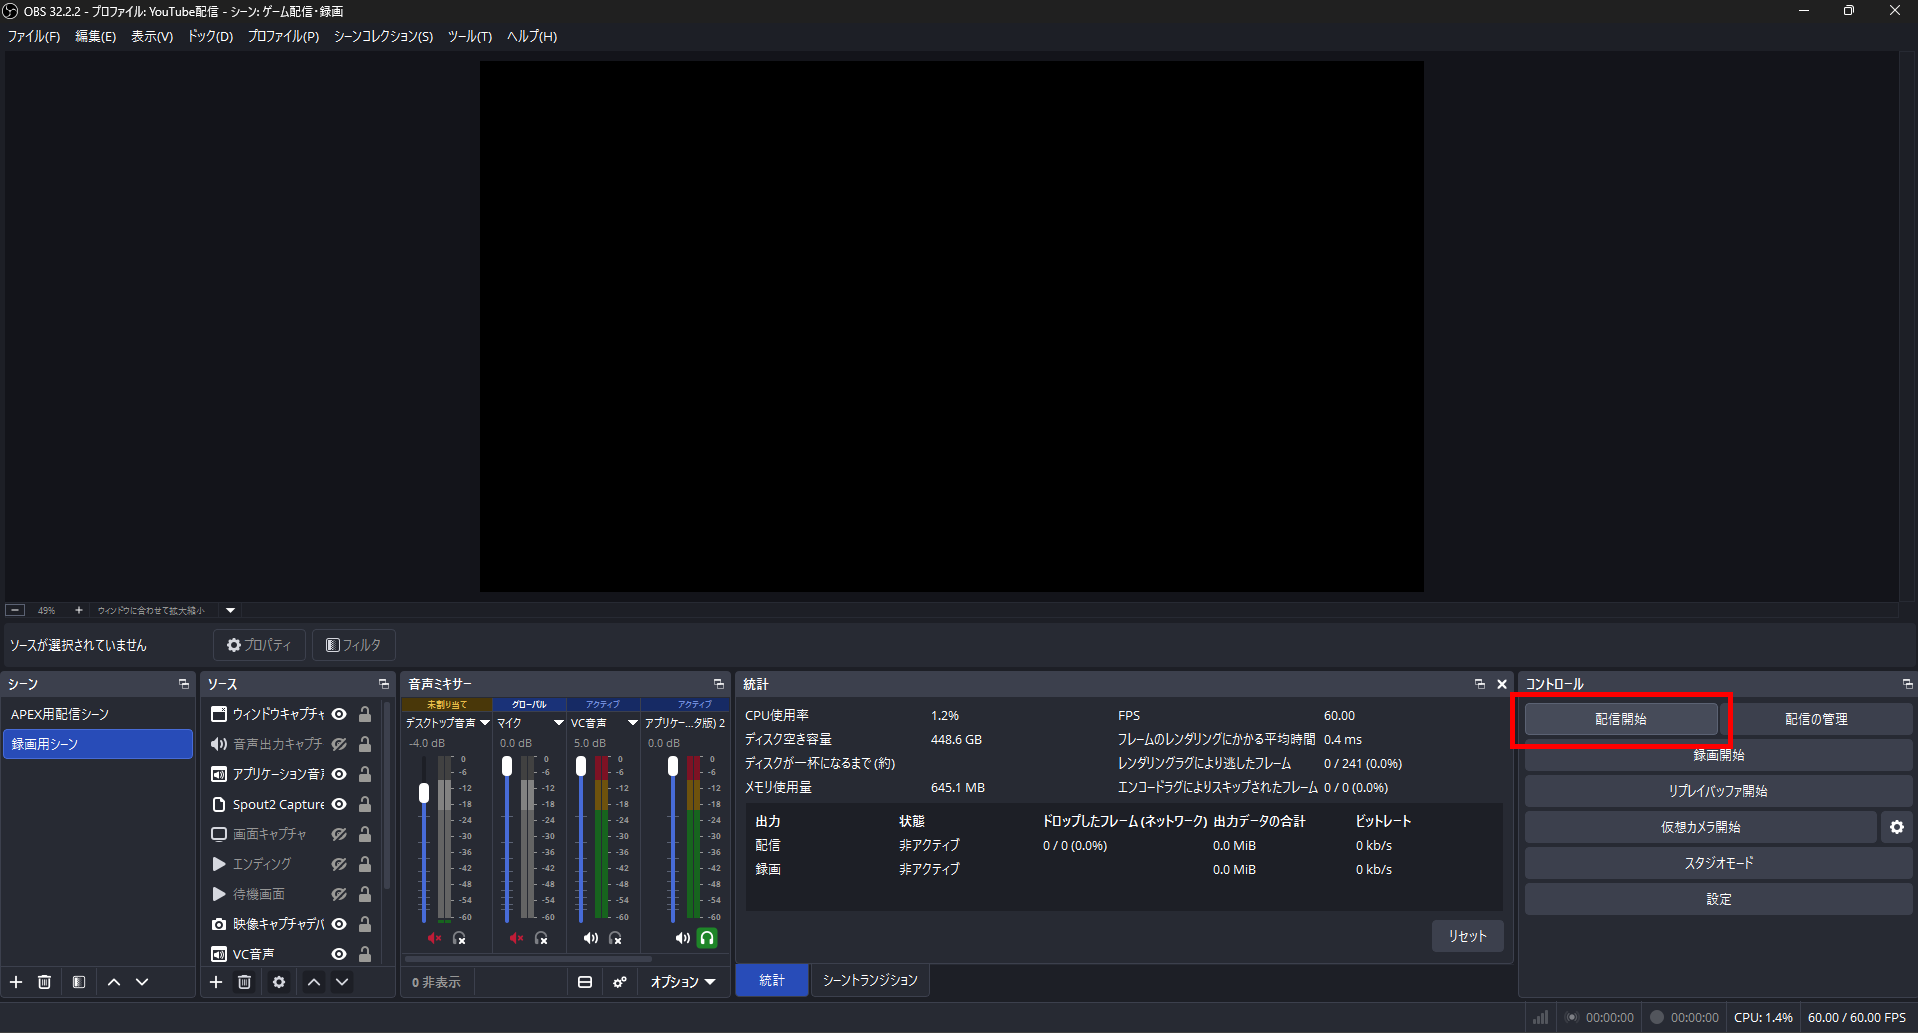The width and height of the screenshot is (1918, 1033).
Task: Undock the 音声ミキサー panel
Action: click(719, 684)
